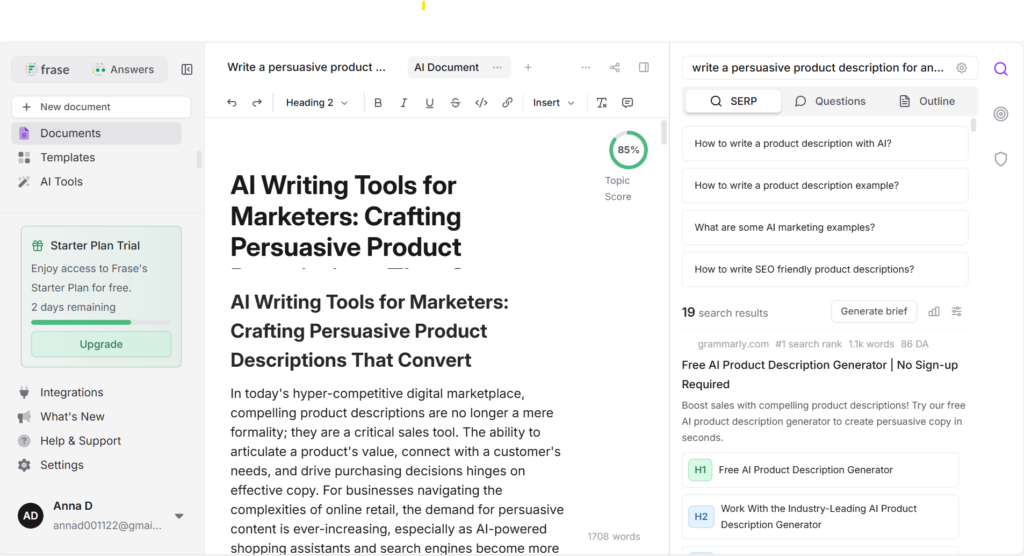Toggle italic formatting
Screen dimensions: 1024x556
coord(404,103)
